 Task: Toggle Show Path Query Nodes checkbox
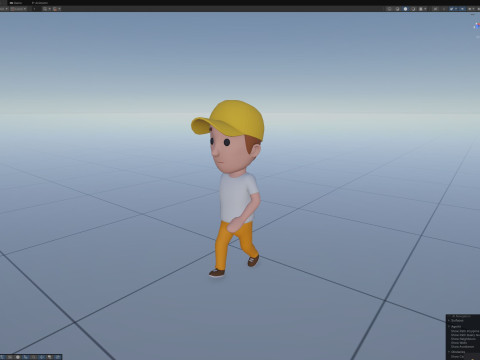coord(465,335)
